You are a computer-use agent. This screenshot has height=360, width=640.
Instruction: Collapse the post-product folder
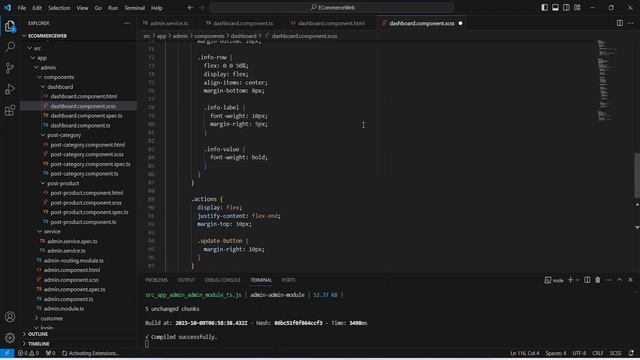coord(63,183)
